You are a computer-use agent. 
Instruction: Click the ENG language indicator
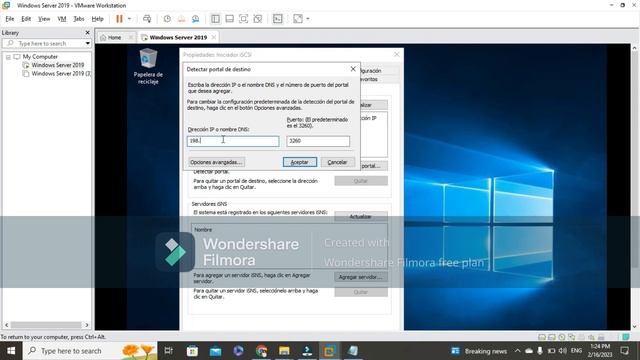point(576,351)
